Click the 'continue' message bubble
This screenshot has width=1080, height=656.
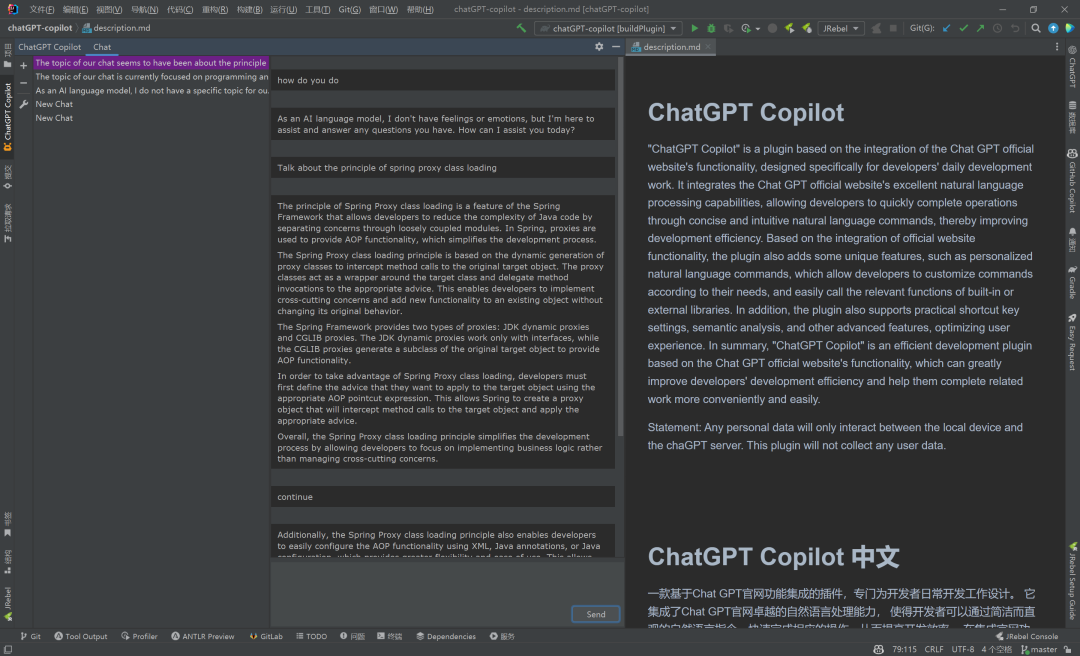tap(443, 497)
